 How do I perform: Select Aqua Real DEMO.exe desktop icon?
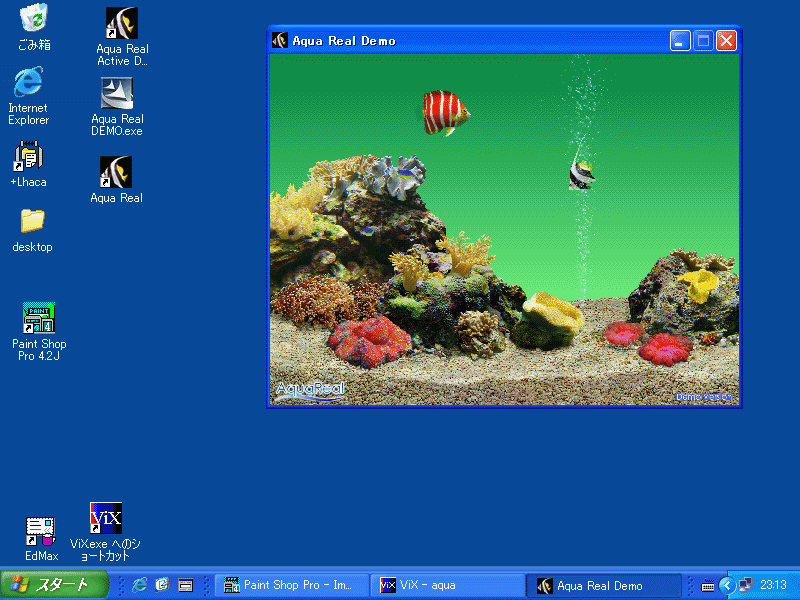117,107
